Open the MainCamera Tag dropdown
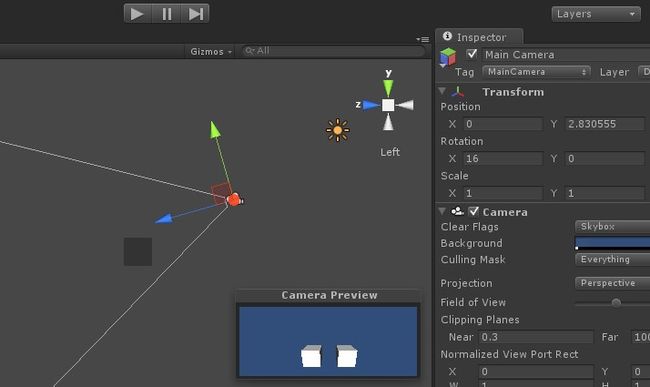This screenshot has height=387, width=650. [x=536, y=72]
